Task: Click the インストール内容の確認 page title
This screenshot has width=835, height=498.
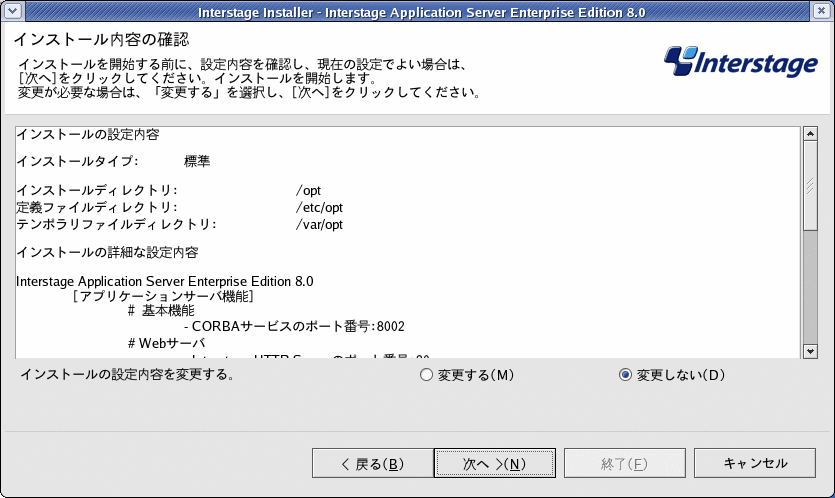Action: (101, 39)
